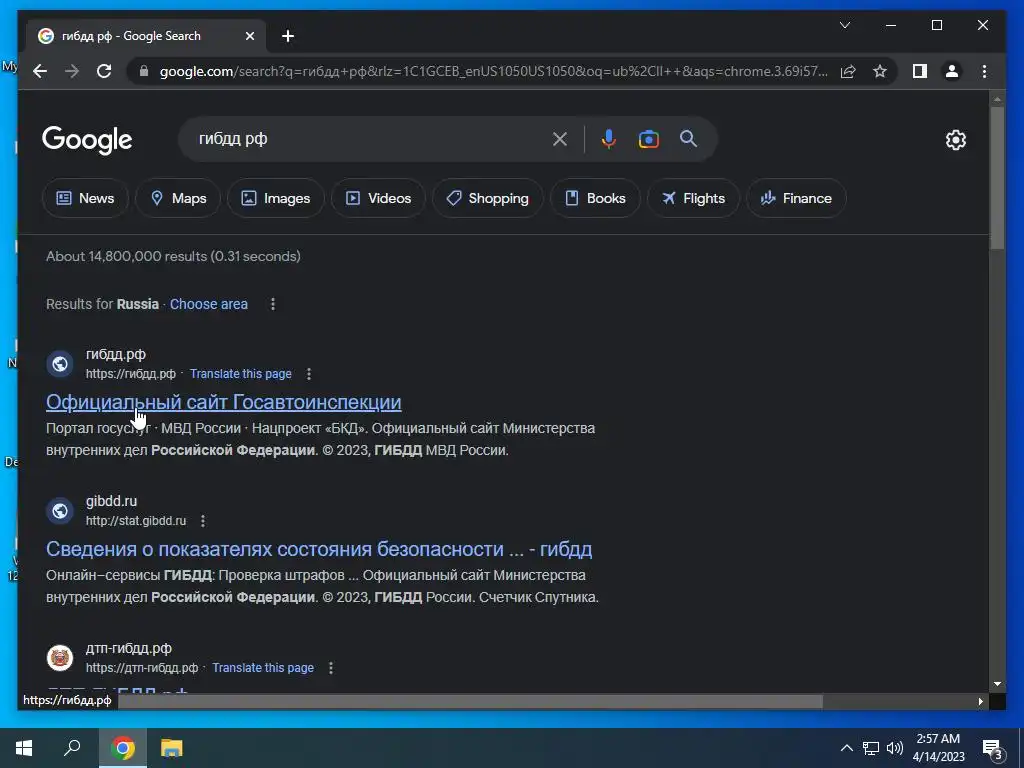Start voice search with microphone

tap(609, 139)
